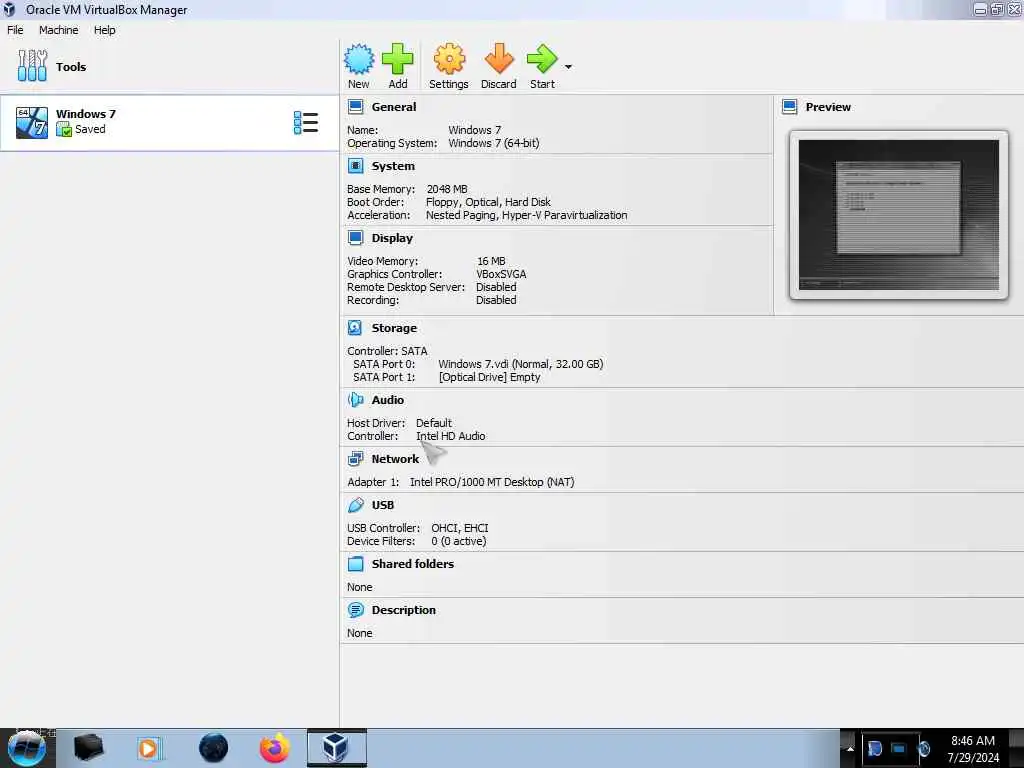Click the Remote Desktop Server Disabled value
Viewport: 1024px width, 768px height.
(x=496, y=287)
